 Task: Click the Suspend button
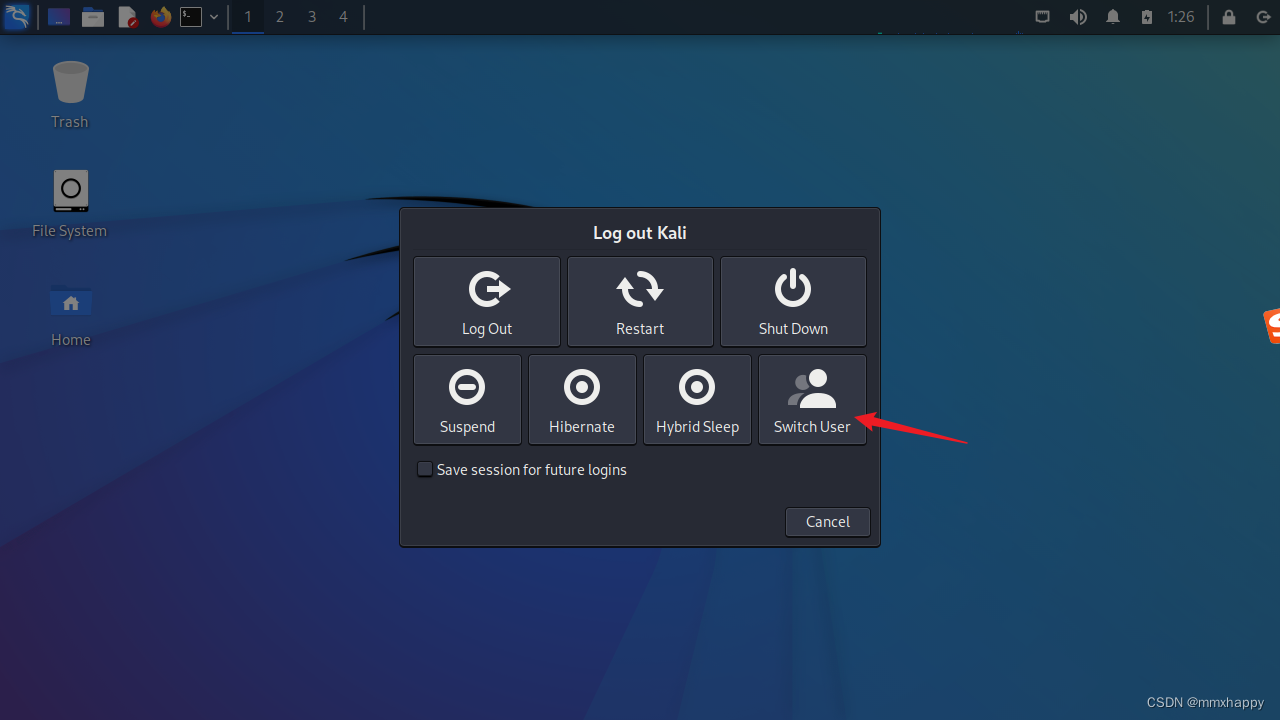(467, 400)
